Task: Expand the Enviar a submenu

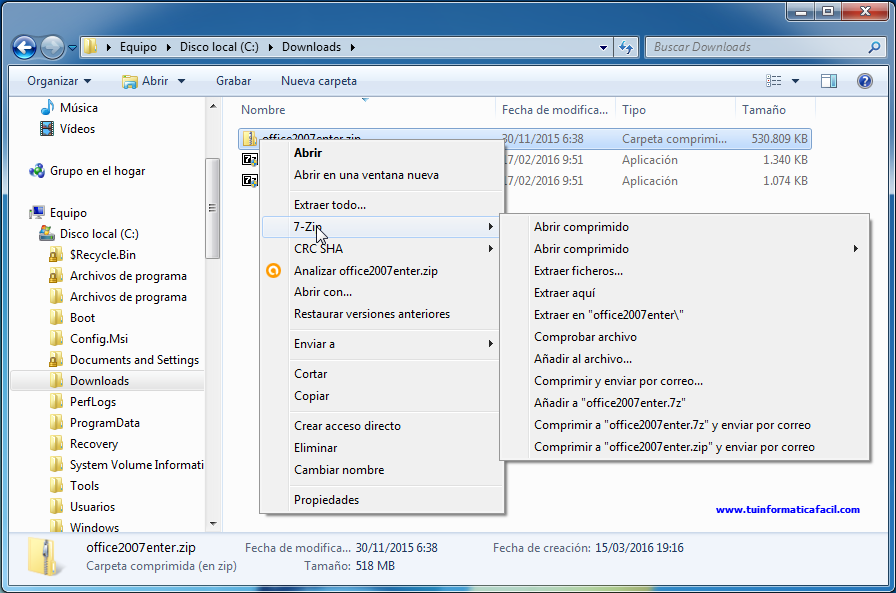Action: point(382,344)
